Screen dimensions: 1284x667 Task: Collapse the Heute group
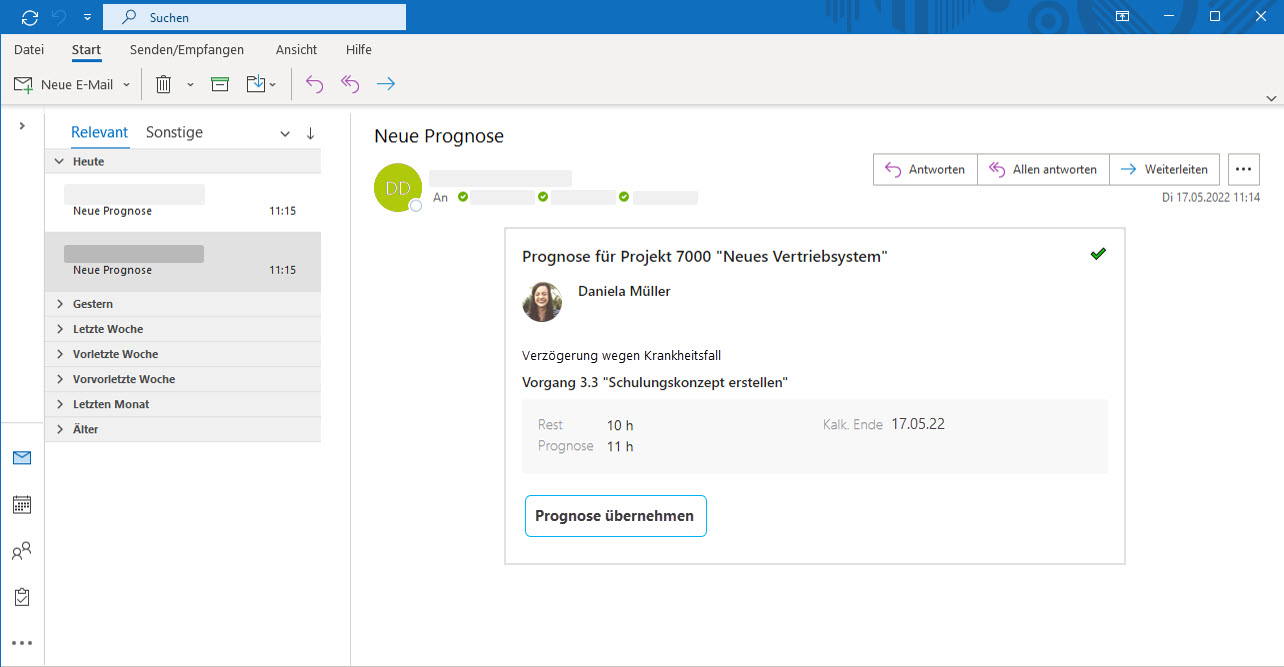tap(59, 162)
